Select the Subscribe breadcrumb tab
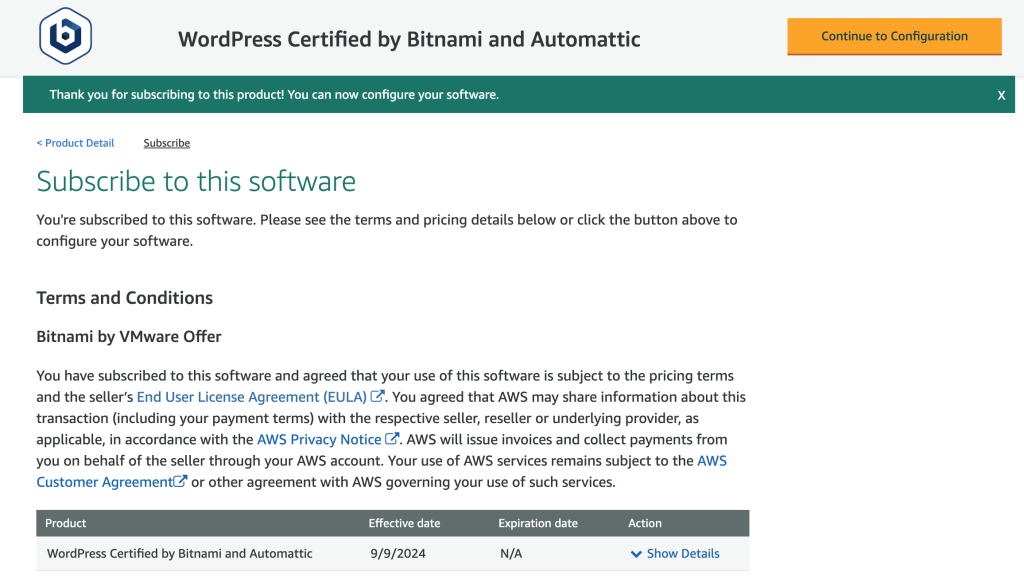This screenshot has width=1024, height=583. (x=167, y=143)
